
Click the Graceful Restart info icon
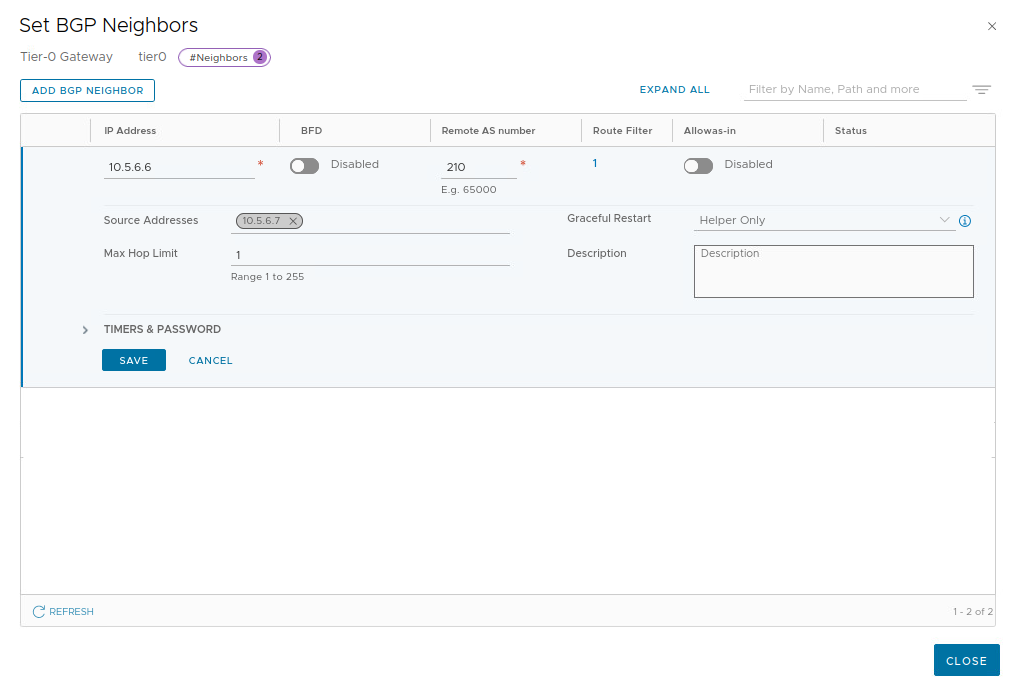point(965,221)
